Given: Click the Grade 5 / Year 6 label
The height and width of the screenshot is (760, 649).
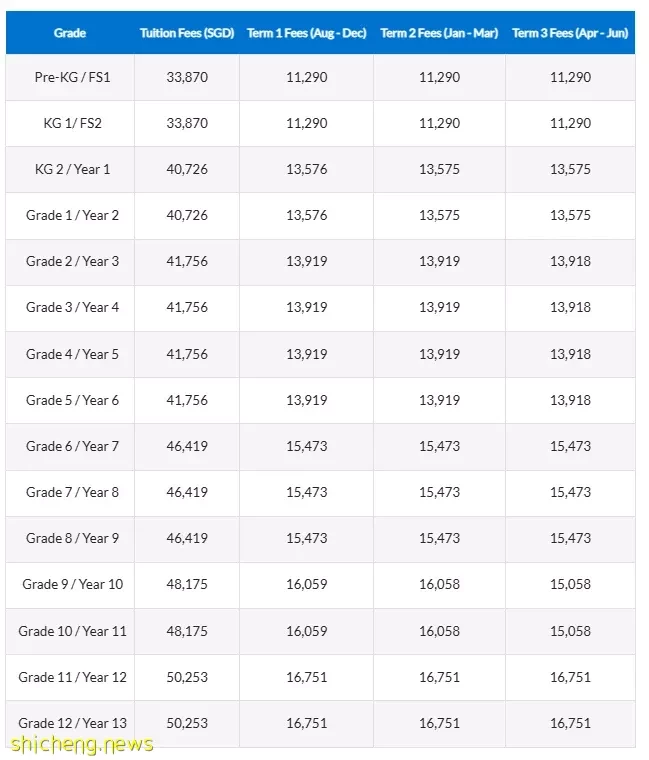Looking at the screenshot, I should coord(72,400).
